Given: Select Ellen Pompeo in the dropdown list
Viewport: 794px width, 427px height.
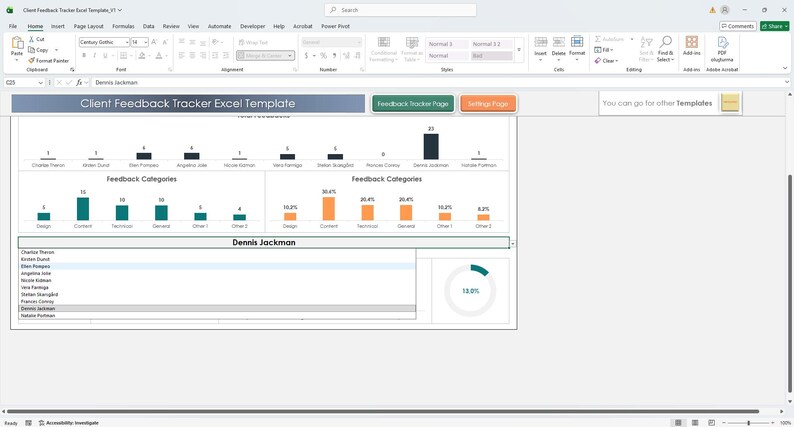Looking at the screenshot, I should click(x=217, y=266).
